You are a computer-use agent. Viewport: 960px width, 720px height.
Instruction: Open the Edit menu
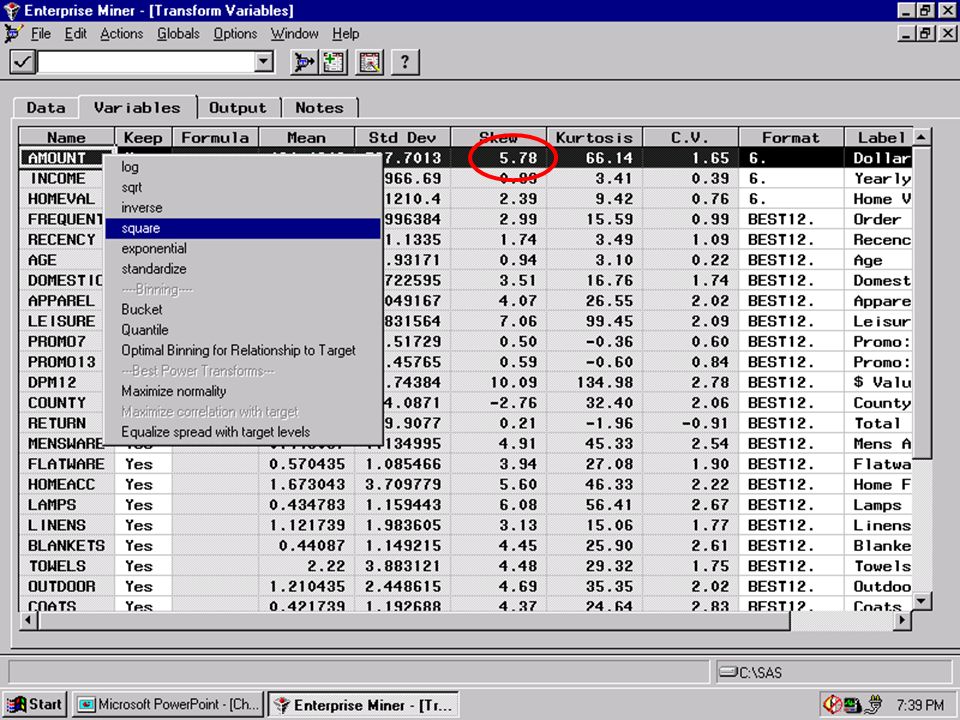76,34
